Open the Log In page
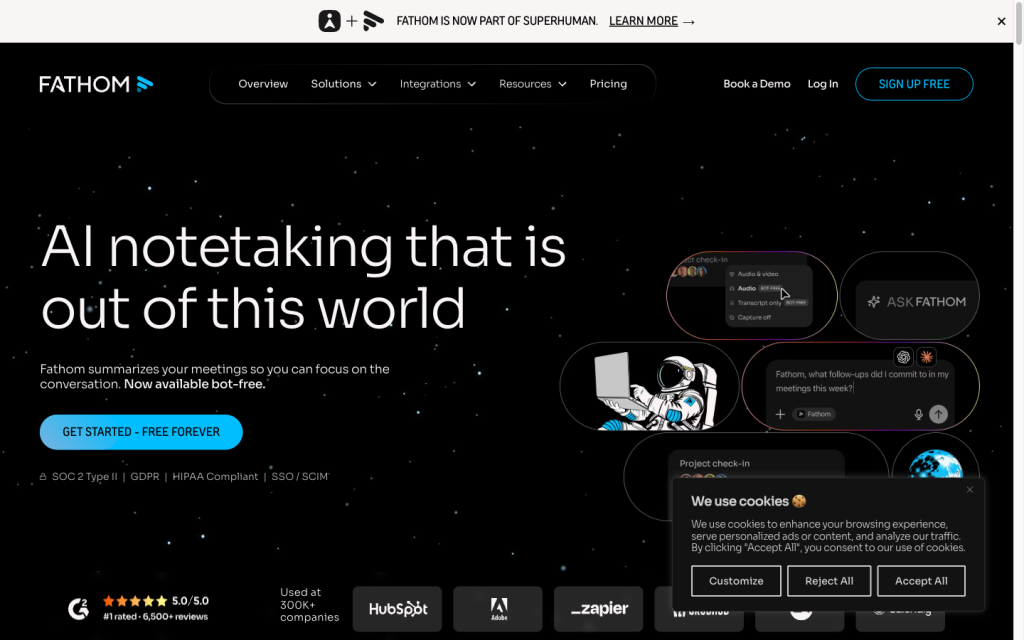Screen dimensions: 1024x640 tap(822, 84)
